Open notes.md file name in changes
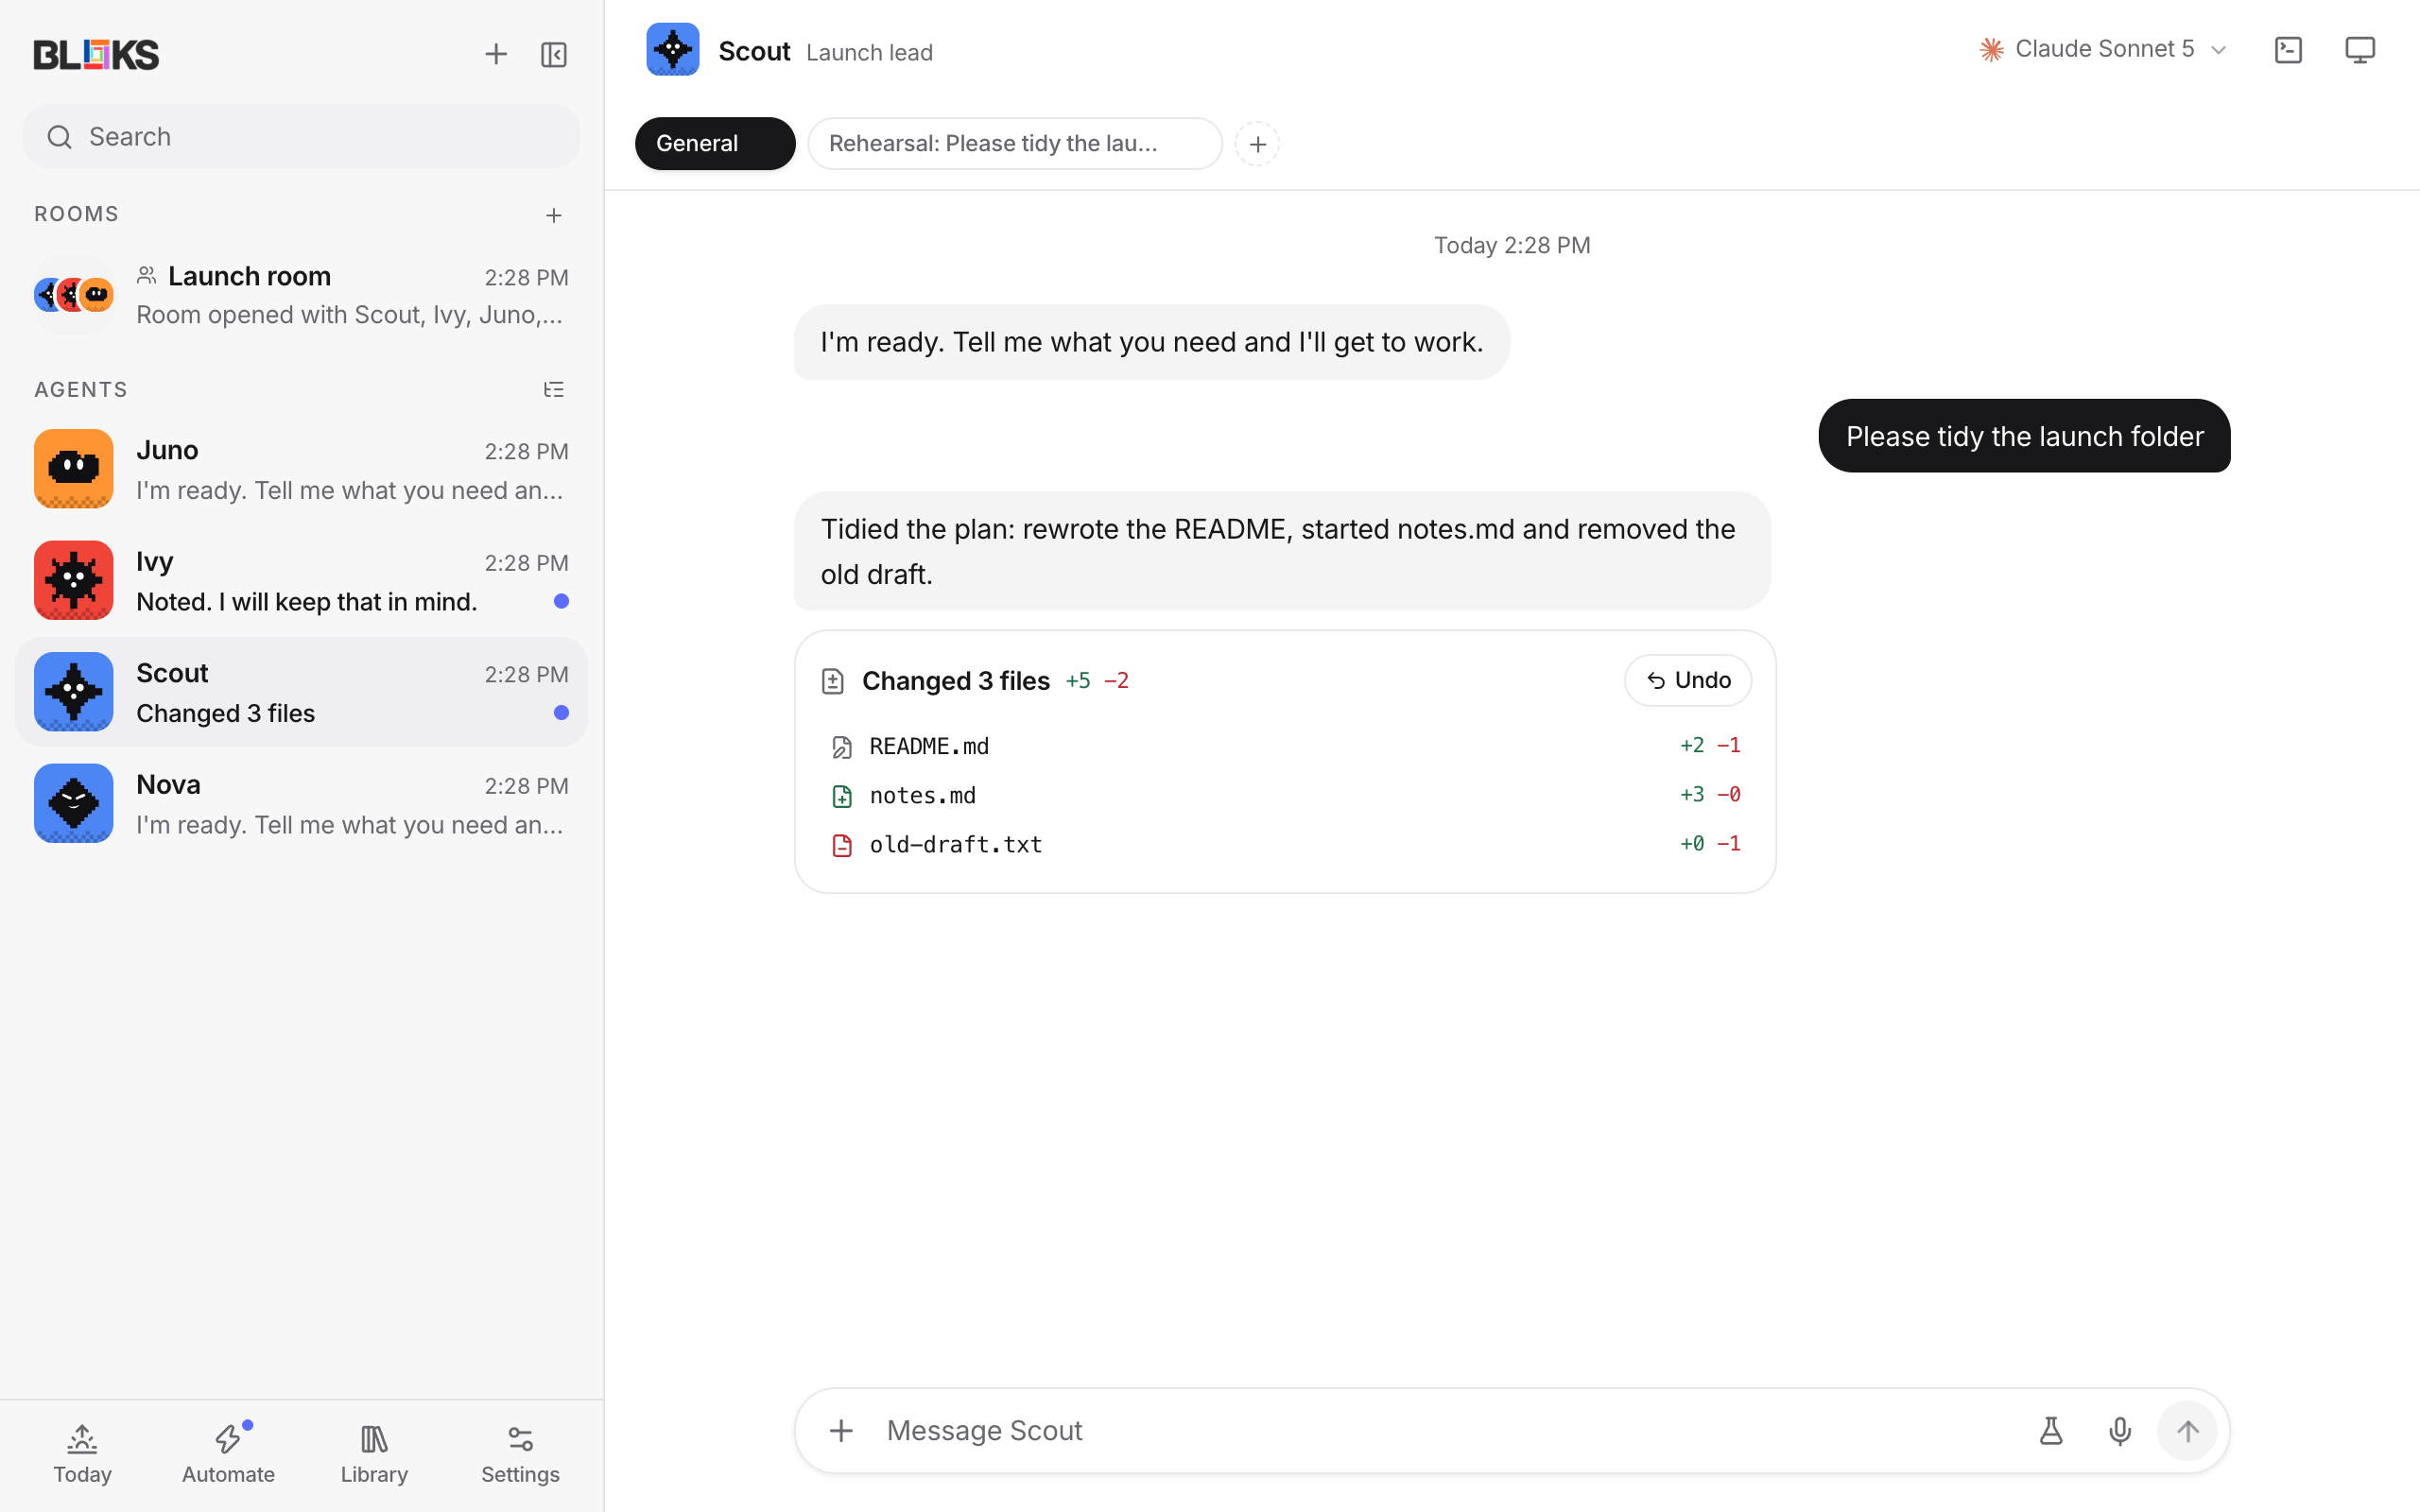This screenshot has width=2420, height=1512. click(922, 796)
